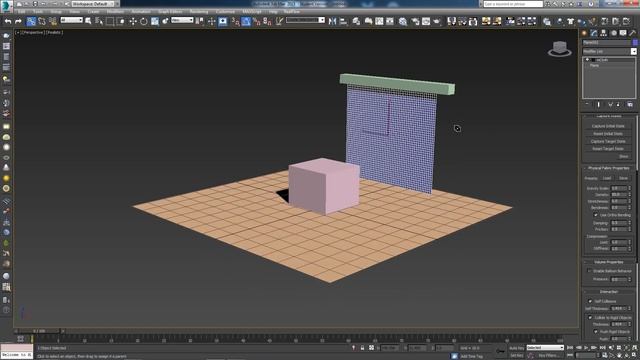Toggle the Angle Snap button
The width and height of the screenshot is (640, 360).
(246, 21)
